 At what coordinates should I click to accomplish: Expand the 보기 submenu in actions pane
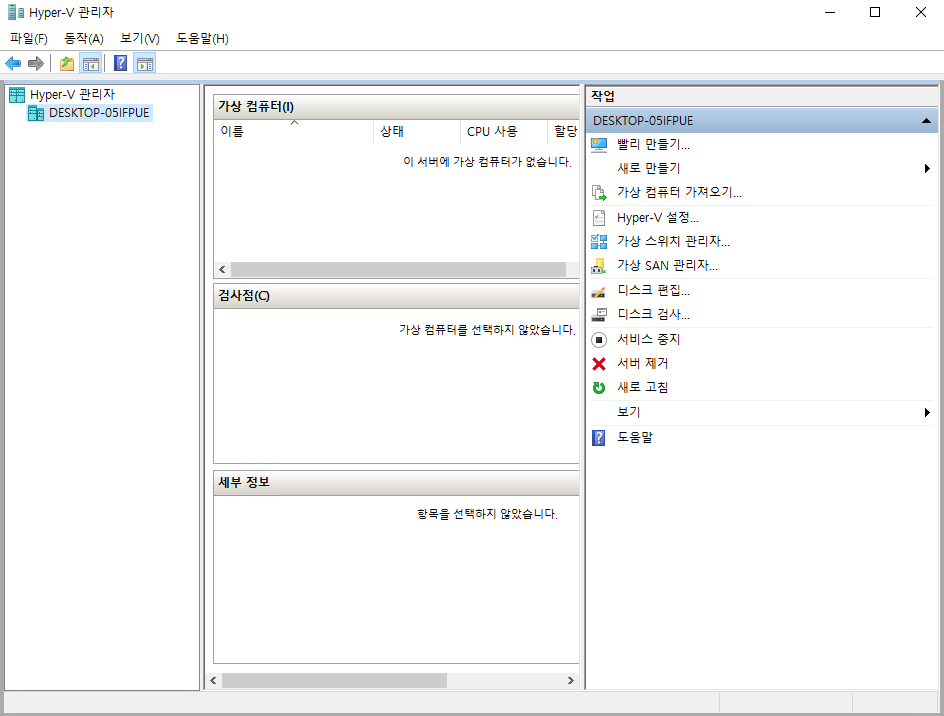pyautogui.click(x=927, y=412)
